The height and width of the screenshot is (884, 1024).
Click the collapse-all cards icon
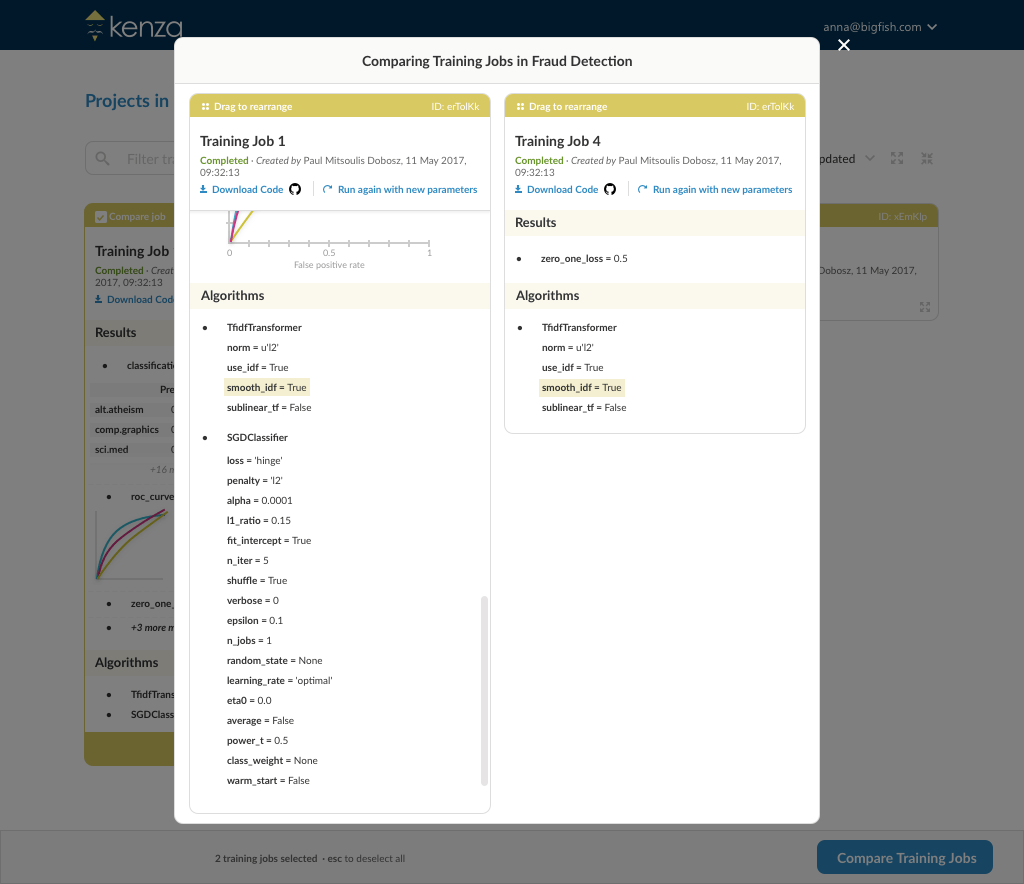pyautogui.click(x=927, y=159)
